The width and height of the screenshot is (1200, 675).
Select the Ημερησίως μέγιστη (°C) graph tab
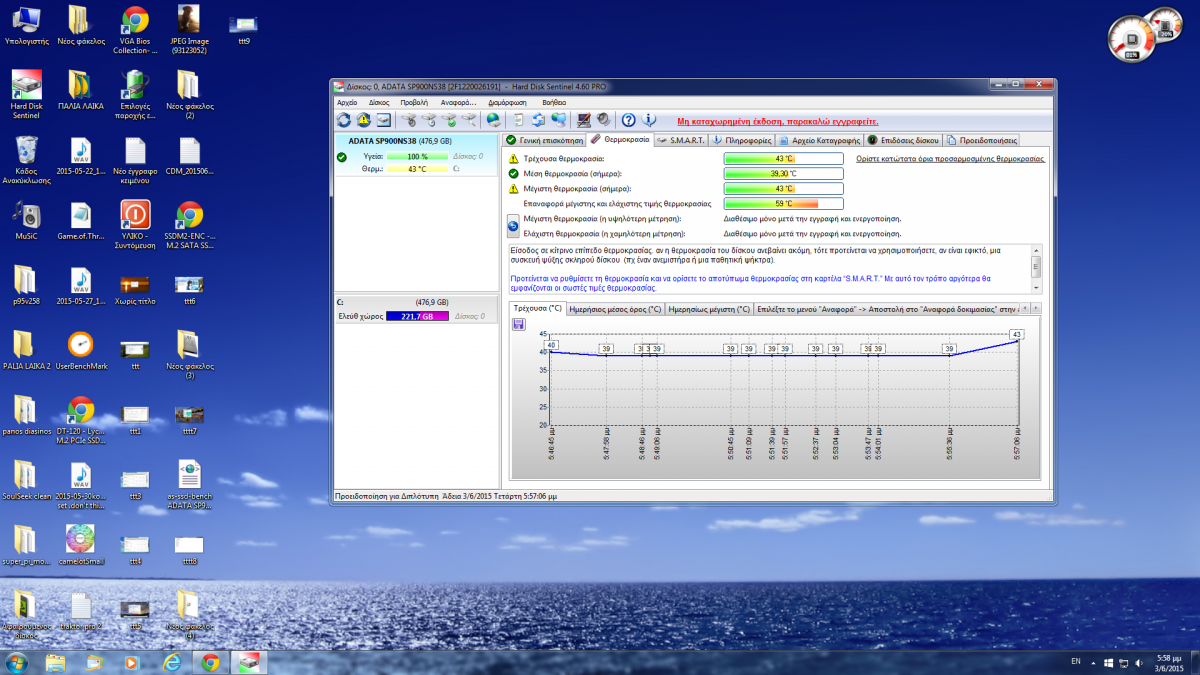(708, 310)
